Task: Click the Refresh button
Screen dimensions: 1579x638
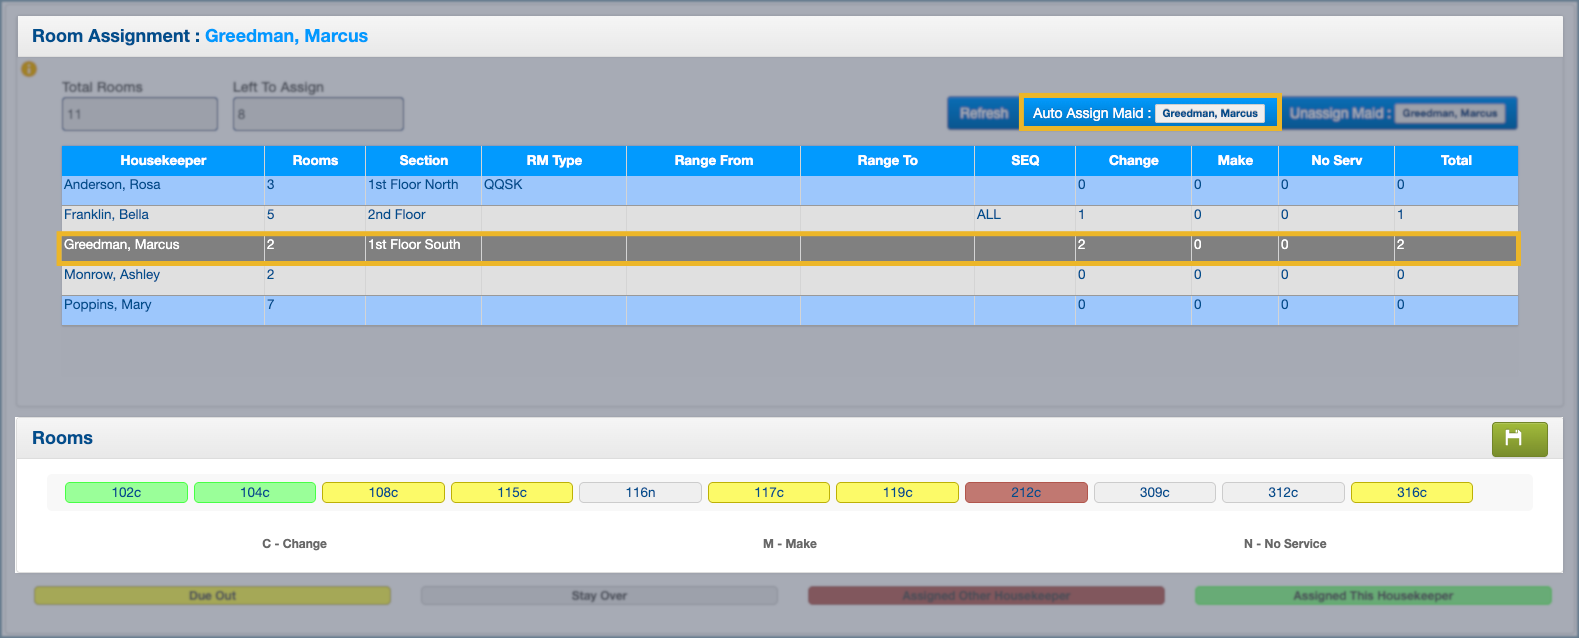Action: coord(983,113)
